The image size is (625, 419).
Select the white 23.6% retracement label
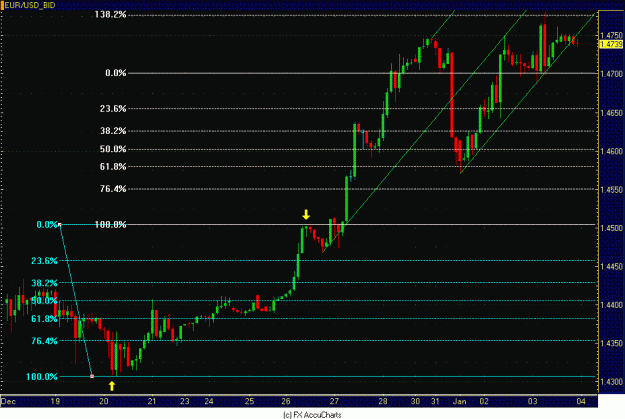[x=113, y=108]
